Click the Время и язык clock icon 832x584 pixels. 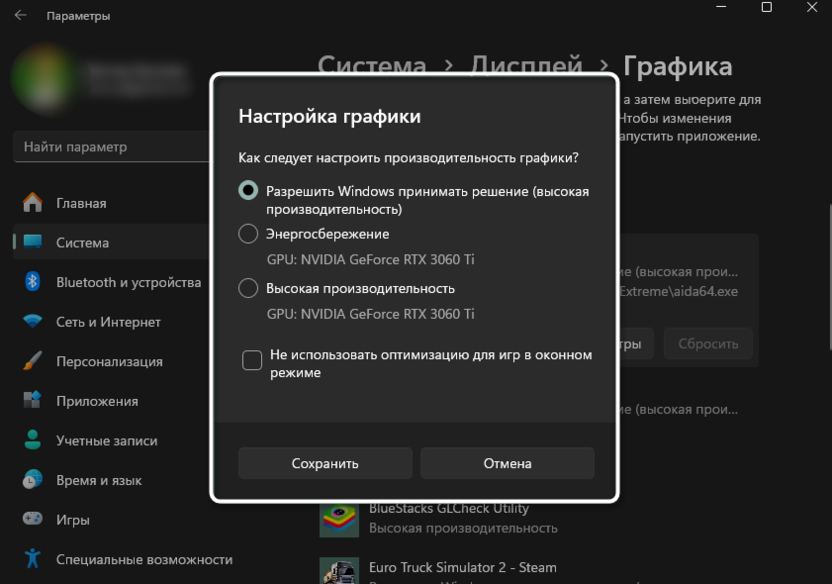tap(32, 480)
